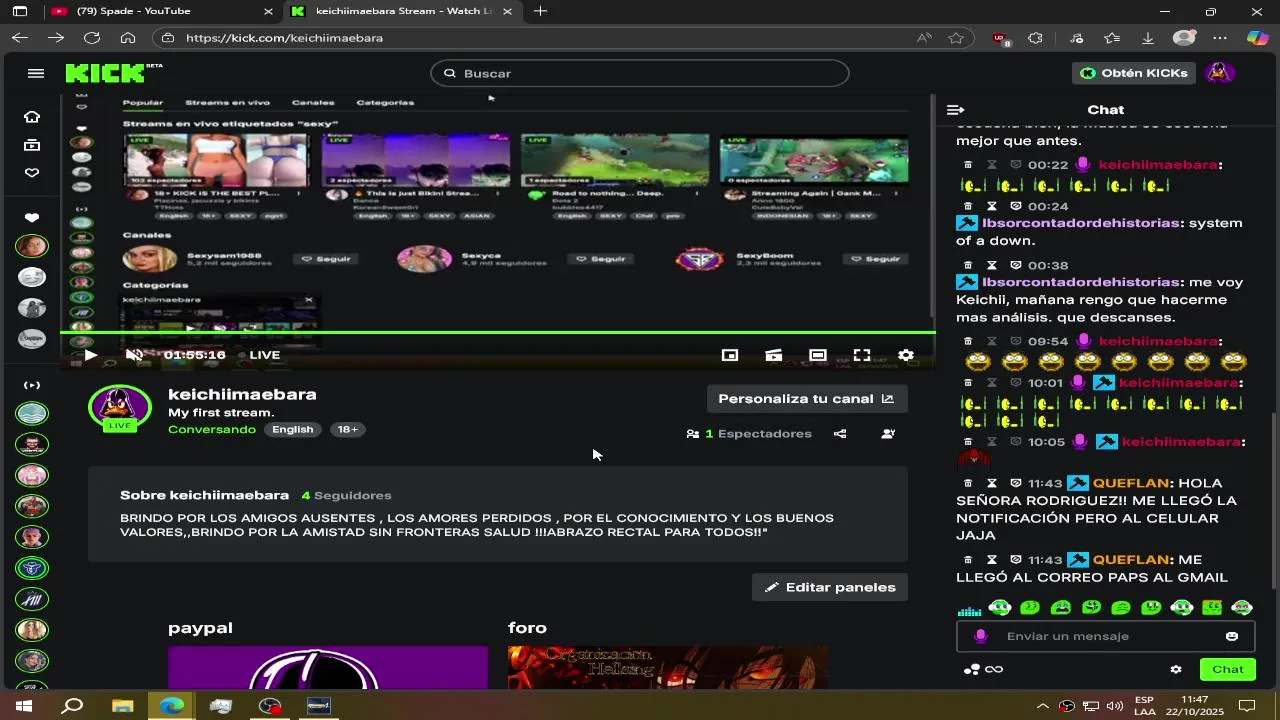1280x720 pixels.
Task: Toggle theater mode in player
Action: 818,355
